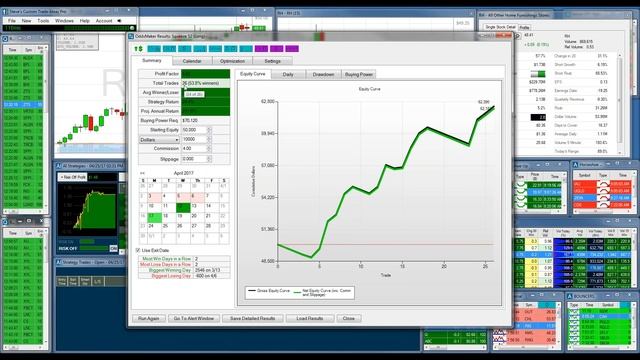The image size is (640, 360).
Task: Select the first cyan box in OddsMaker toolbar
Action: point(154,49)
